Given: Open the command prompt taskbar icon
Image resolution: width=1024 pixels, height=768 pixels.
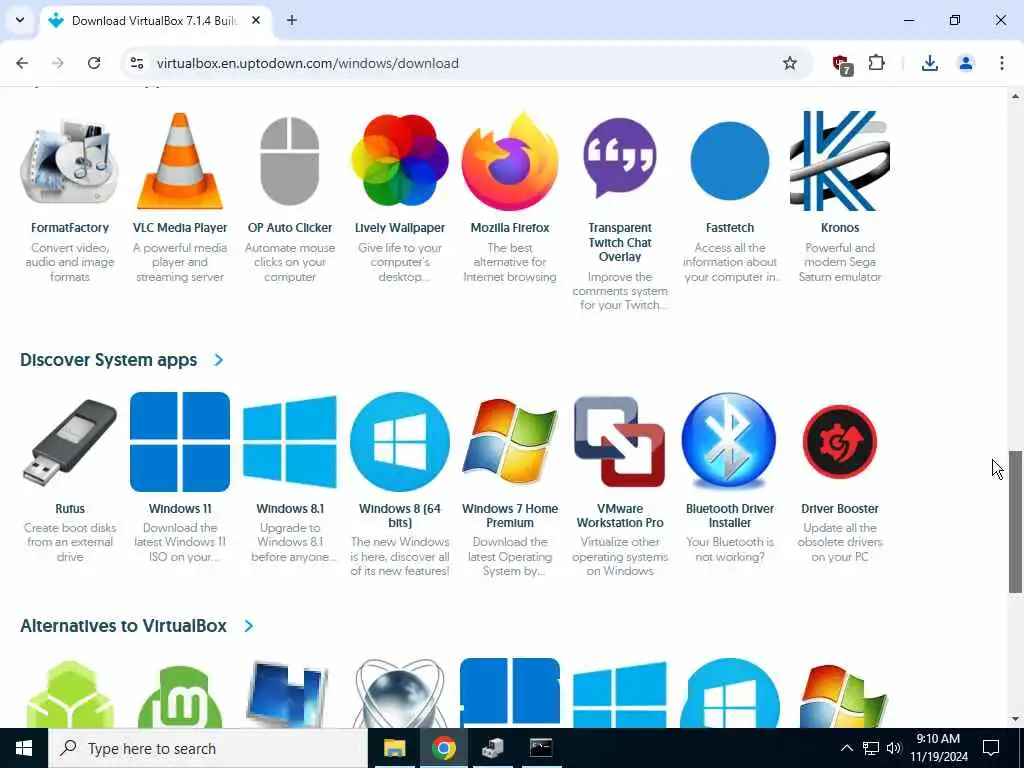Looking at the screenshot, I should [541, 748].
